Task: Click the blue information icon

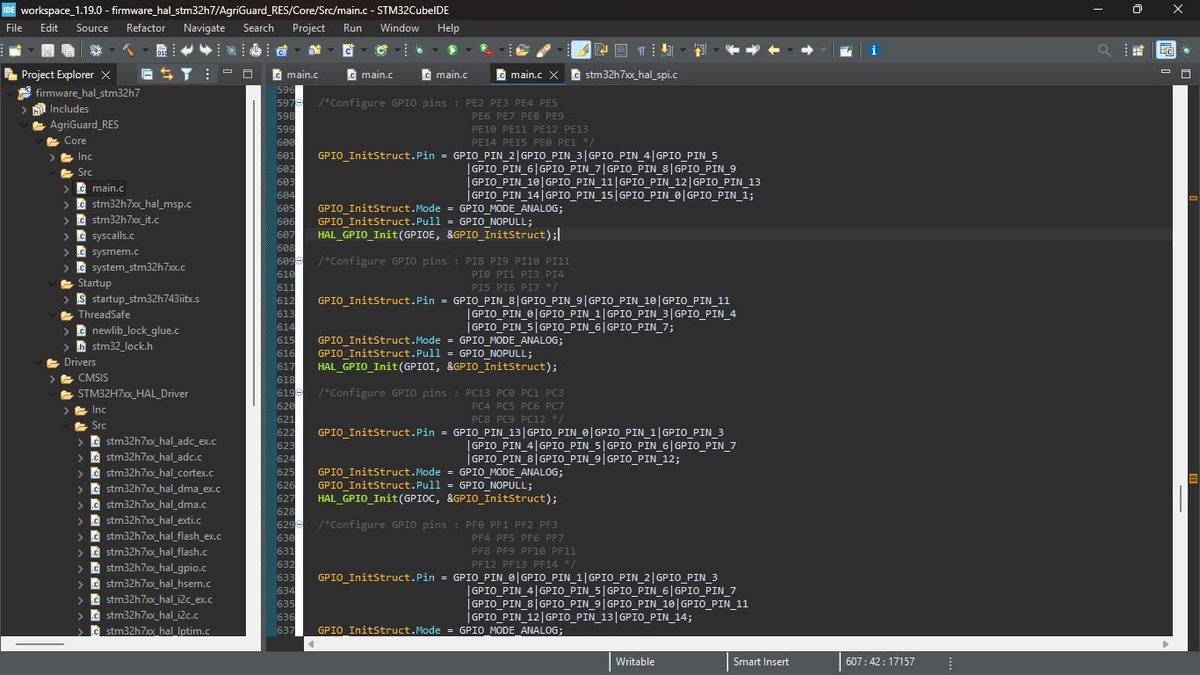Action: [873, 50]
